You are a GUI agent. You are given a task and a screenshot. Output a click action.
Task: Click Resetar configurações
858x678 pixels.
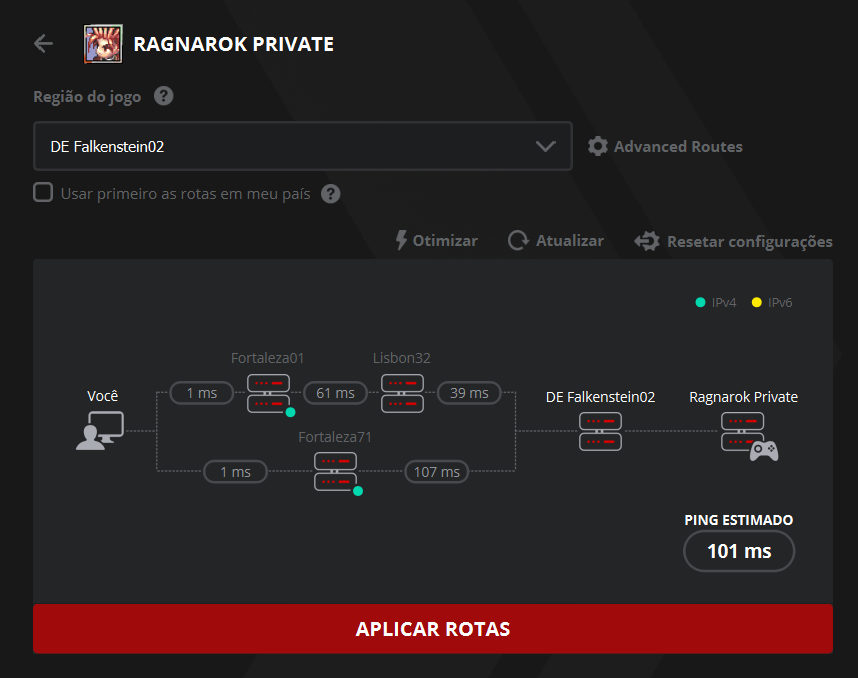(x=733, y=241)
